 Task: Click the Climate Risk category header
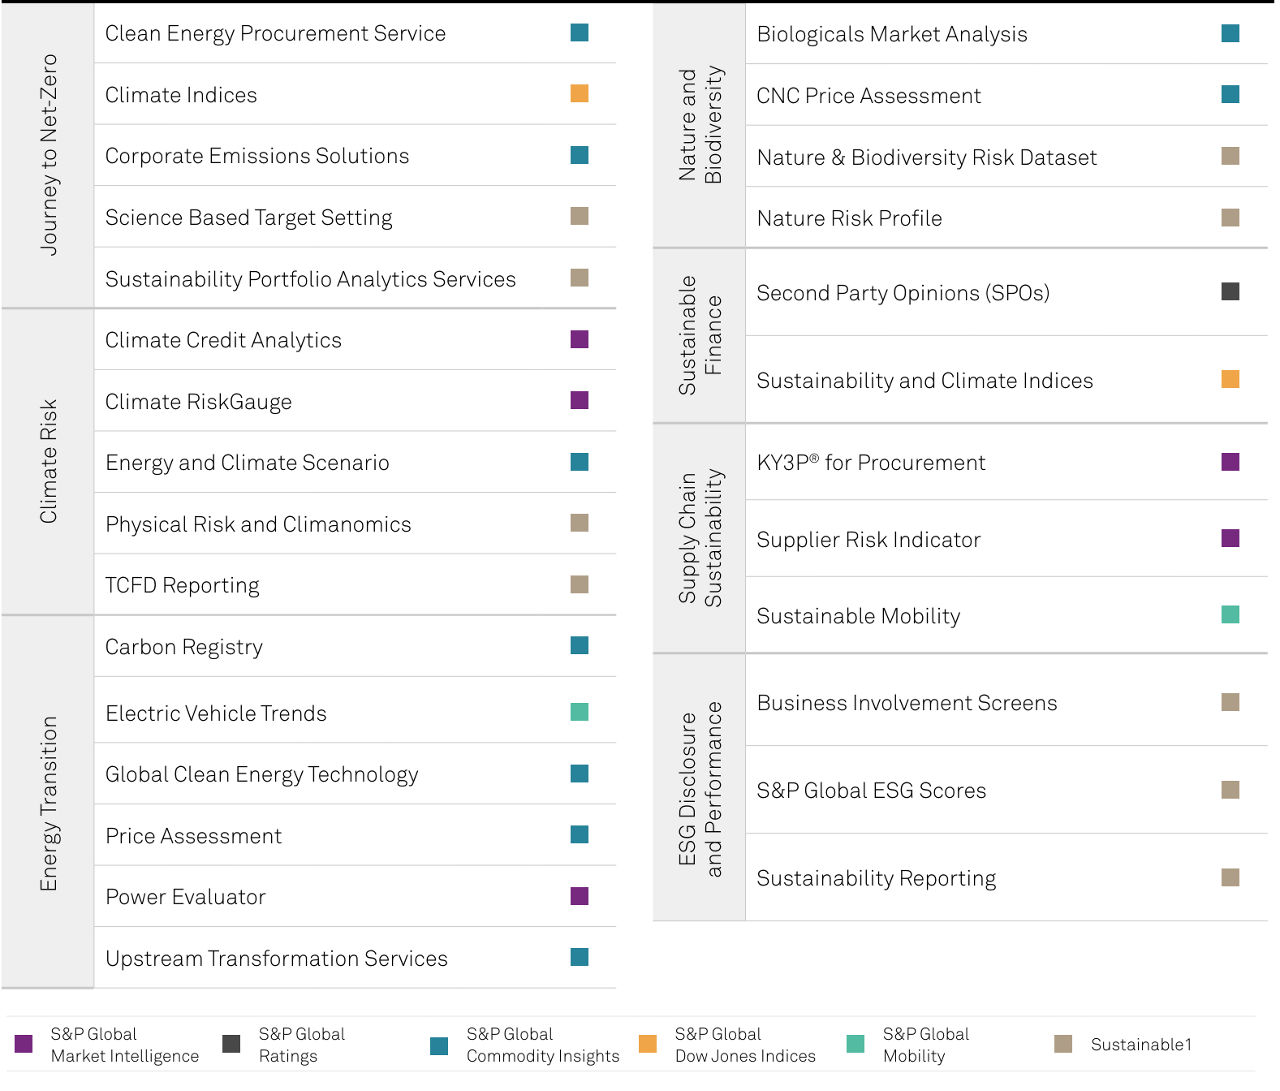coord(48,462)
